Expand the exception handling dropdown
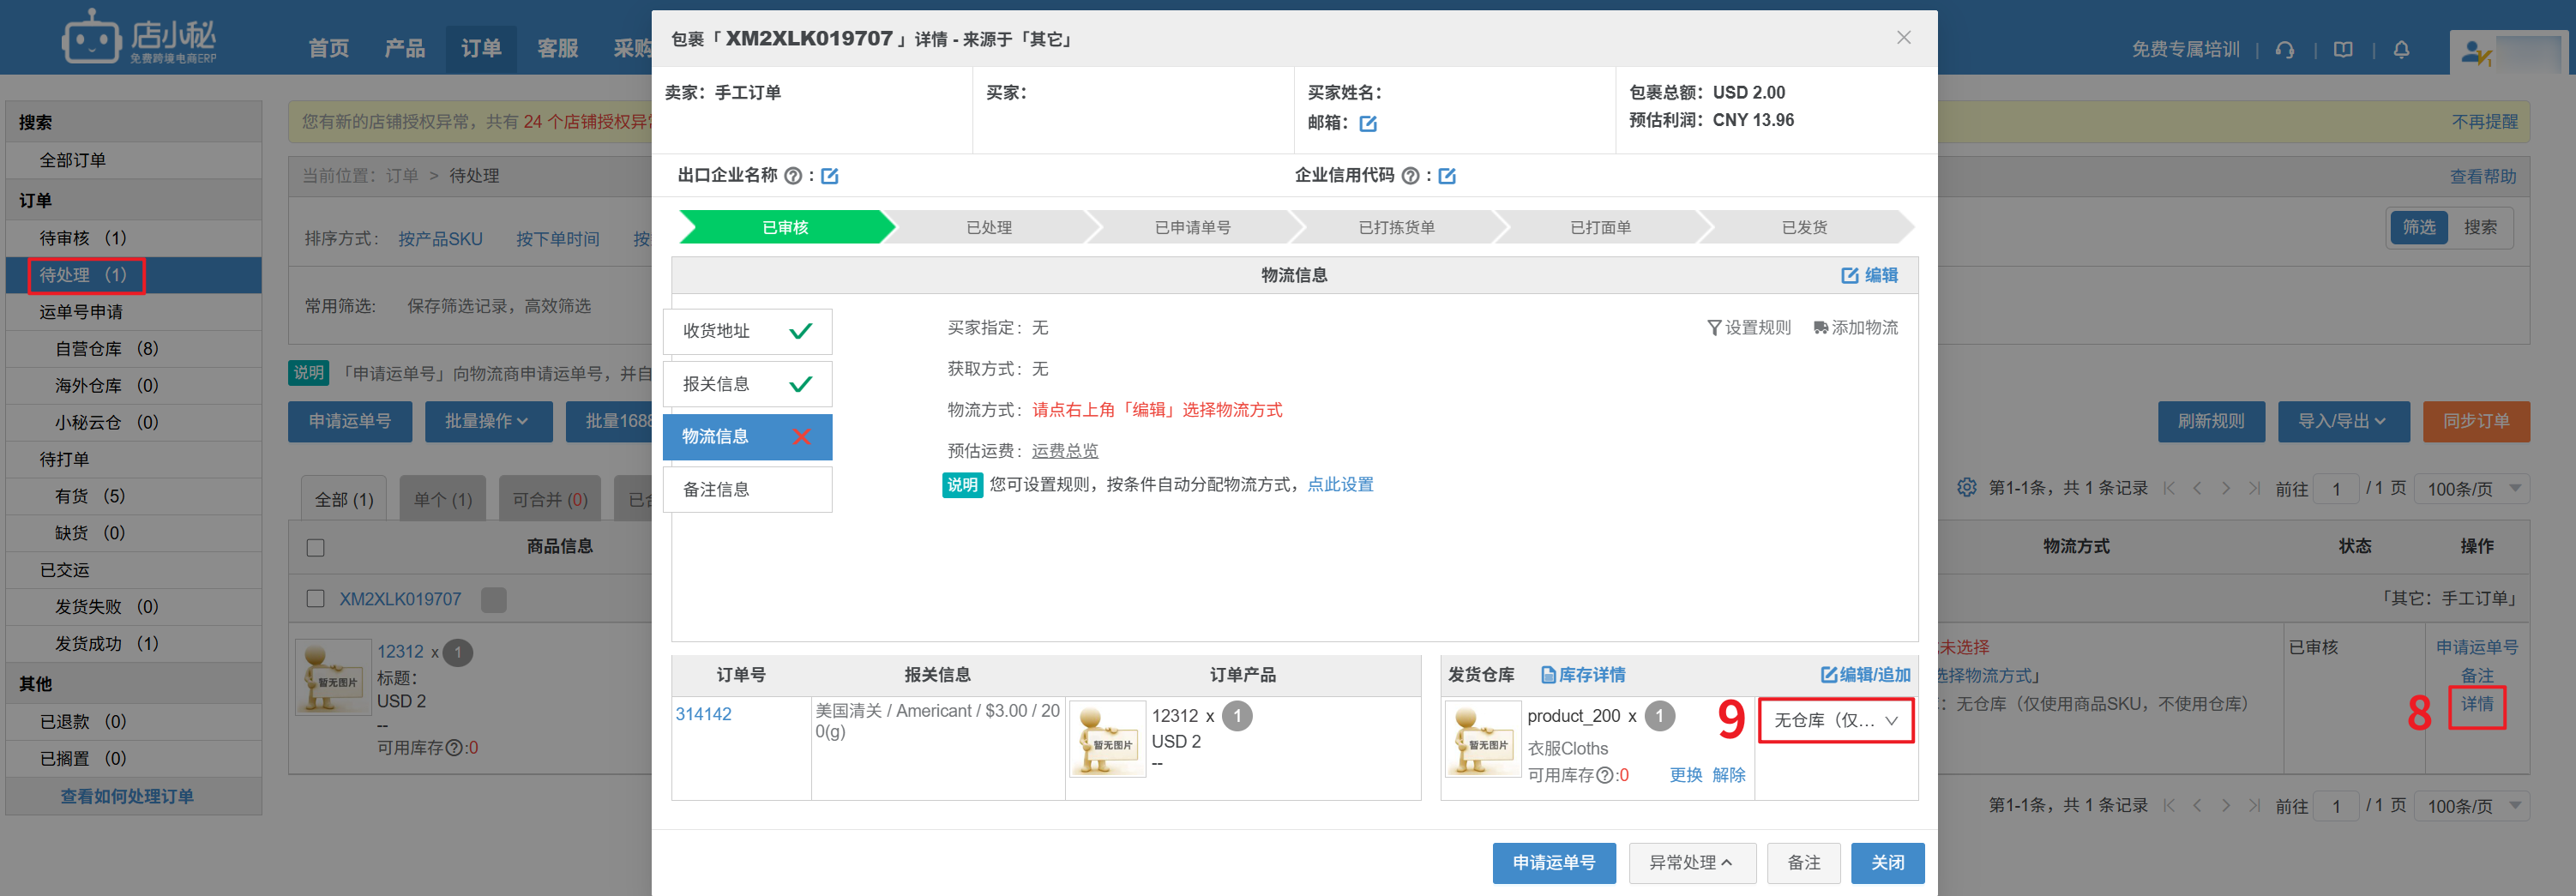Screen dimensions: 2576x896 1691,862
